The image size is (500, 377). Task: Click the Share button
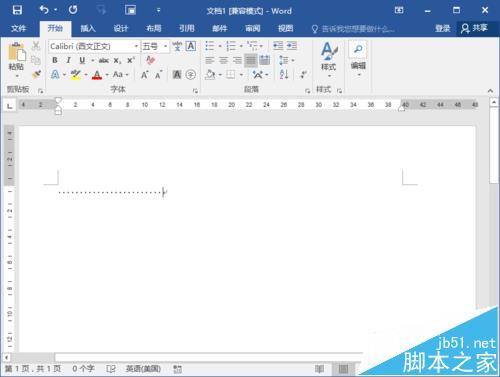click(475, 28)
